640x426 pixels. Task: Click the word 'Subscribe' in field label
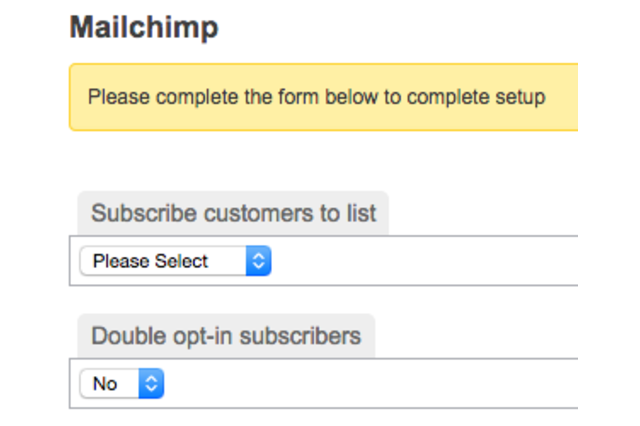pos(143,213)
